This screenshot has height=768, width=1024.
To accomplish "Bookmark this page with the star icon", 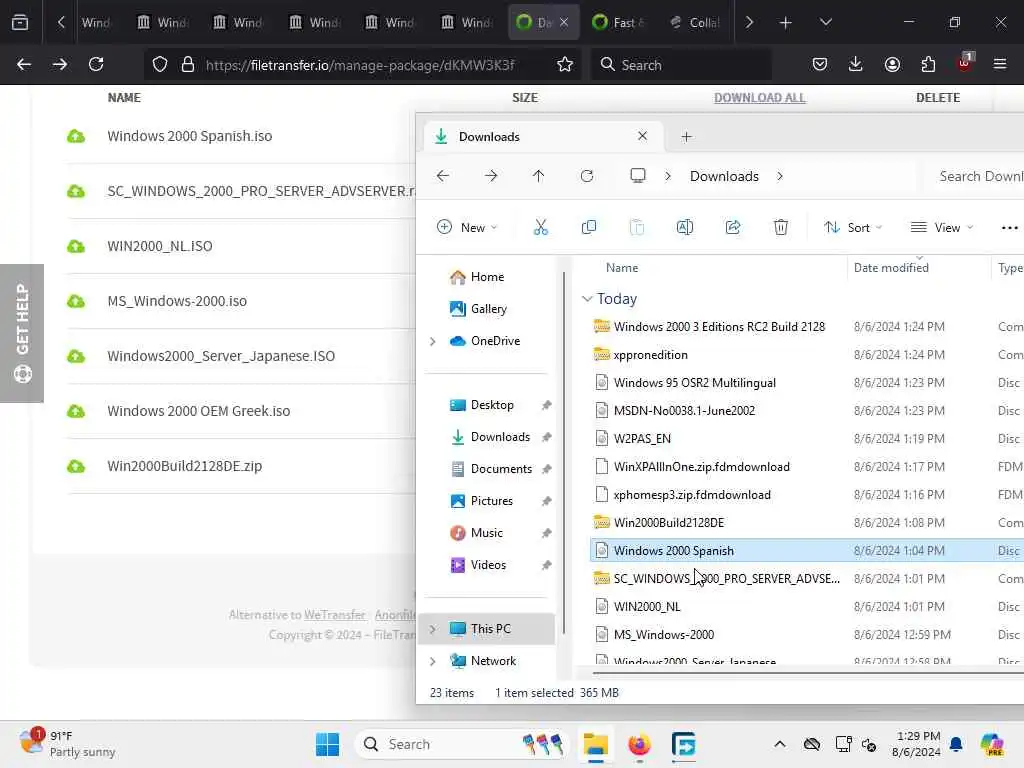I will [565, 64].
